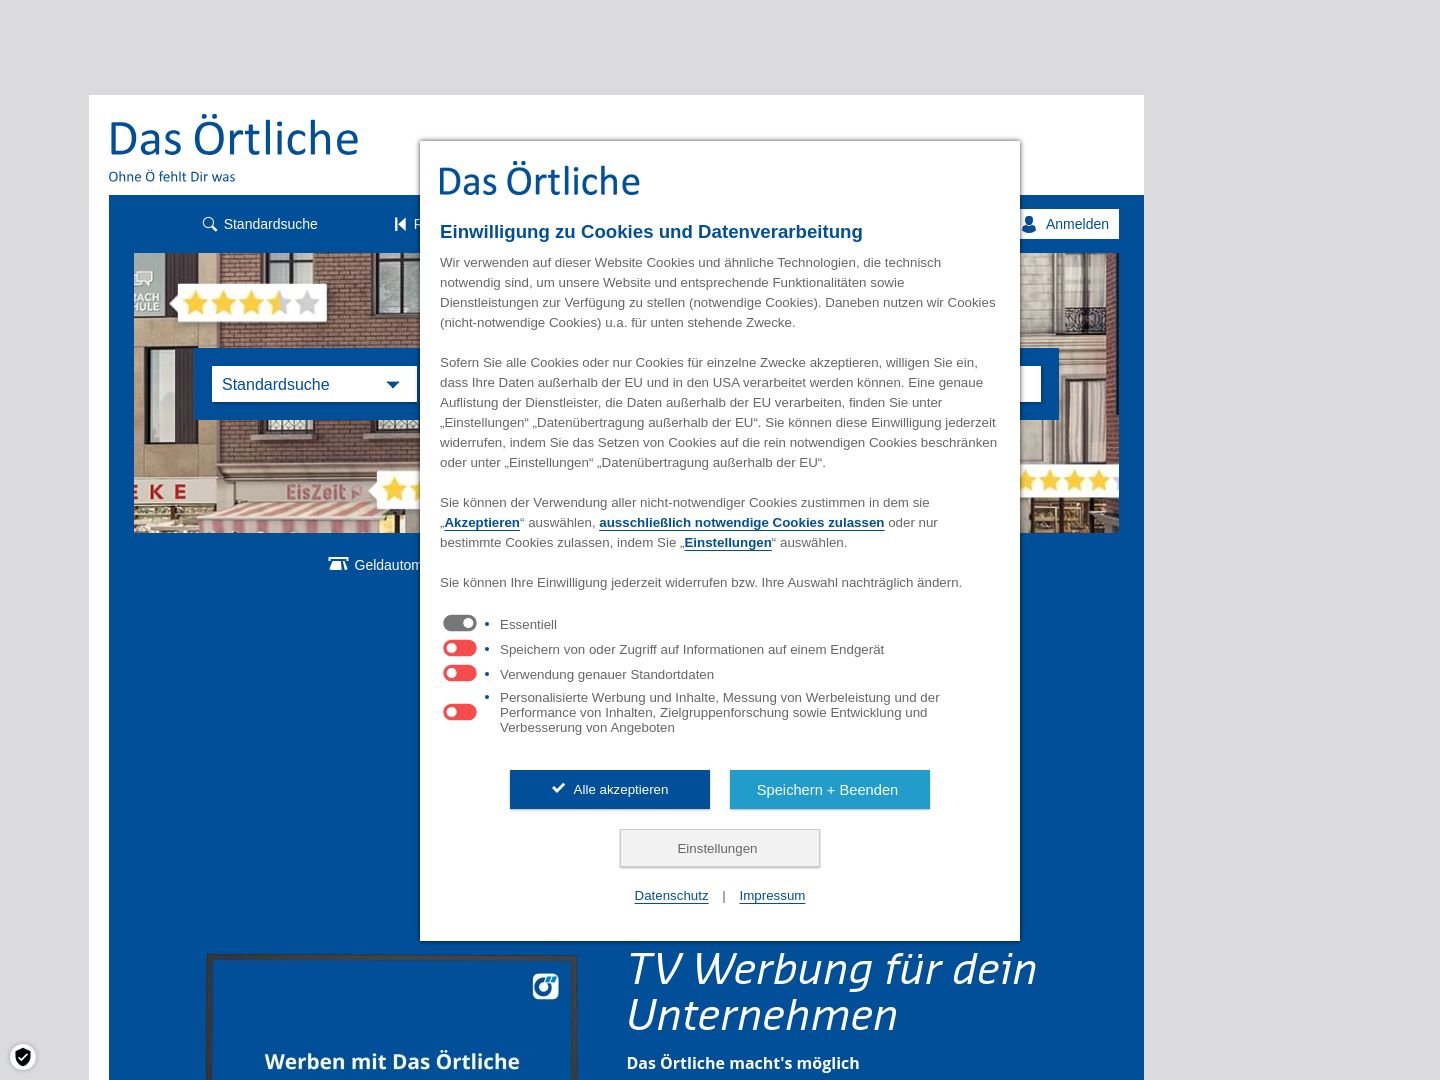Click the ausschließlich notwendige Cookies zulassen link
Screen dimensions: 1440x1080
[x=742, y=523]
